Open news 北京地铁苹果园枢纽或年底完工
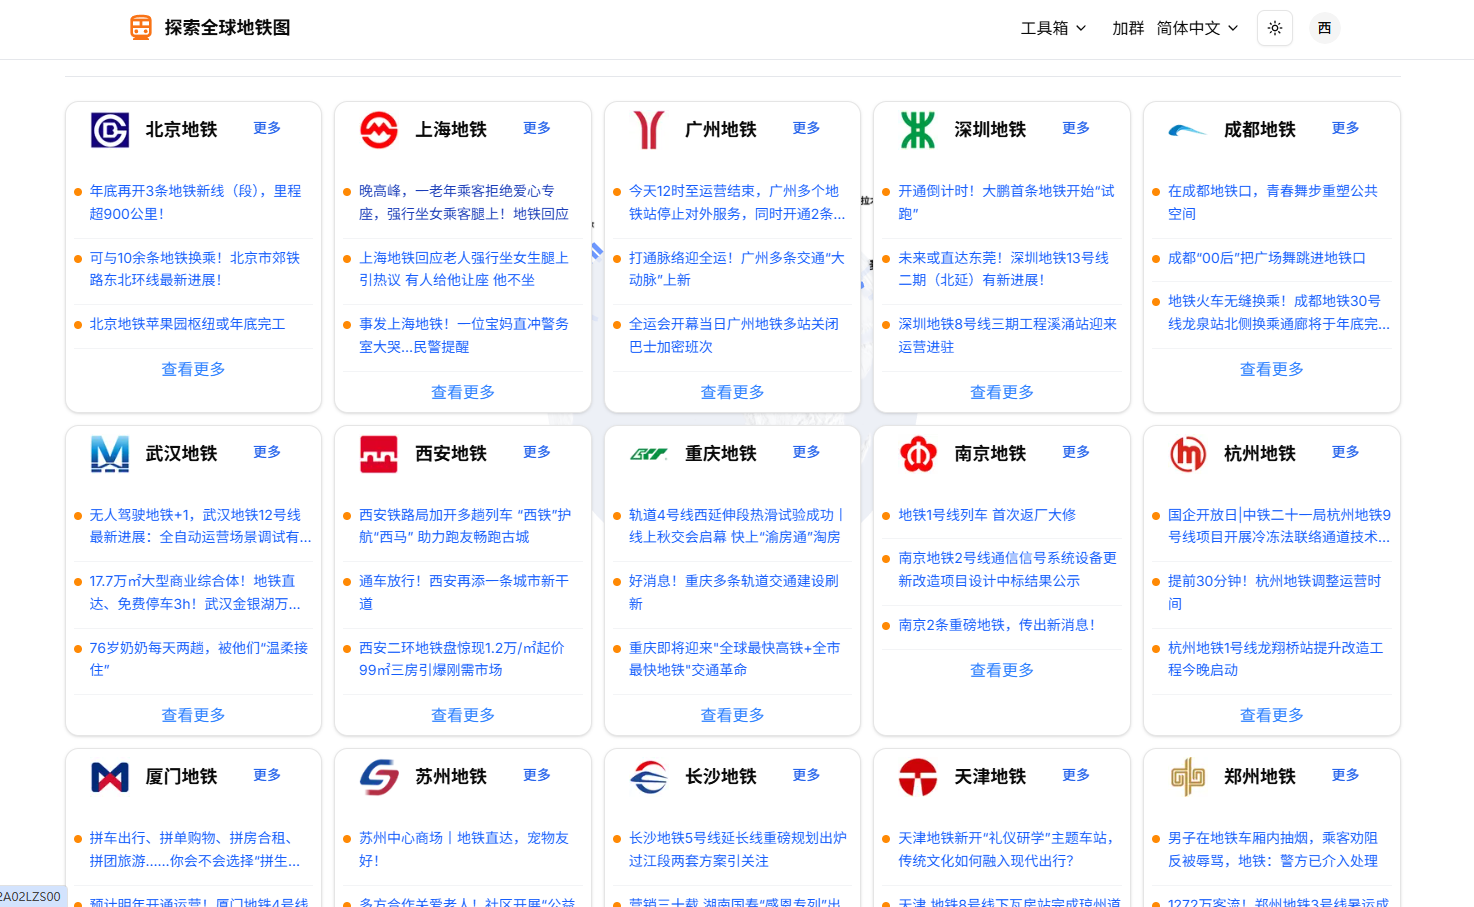Image resolution: width=1474 pixels, height=907 pixels. pos(188,324)
